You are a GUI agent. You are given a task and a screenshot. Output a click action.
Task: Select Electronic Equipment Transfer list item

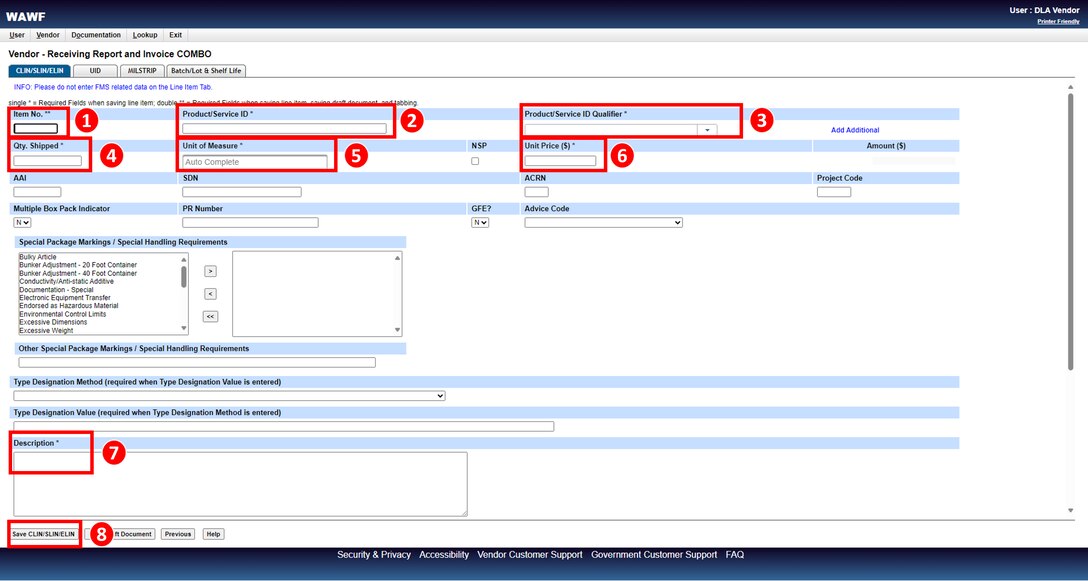pyautogui.click(x=65, y=298)
